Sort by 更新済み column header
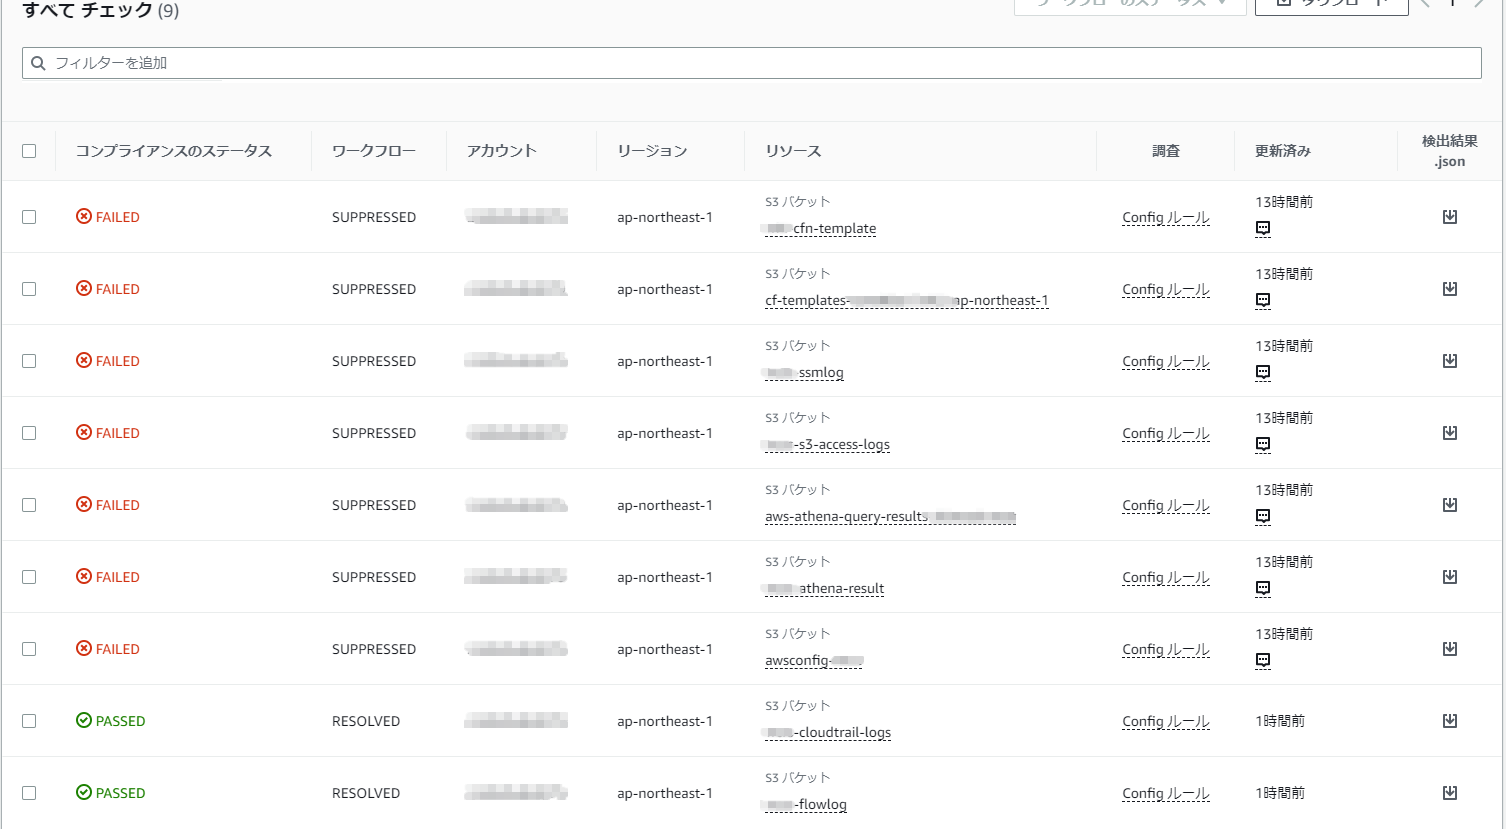This screenshot has height=829, width=1506. pyautogui.click(x=1283, y=151)
